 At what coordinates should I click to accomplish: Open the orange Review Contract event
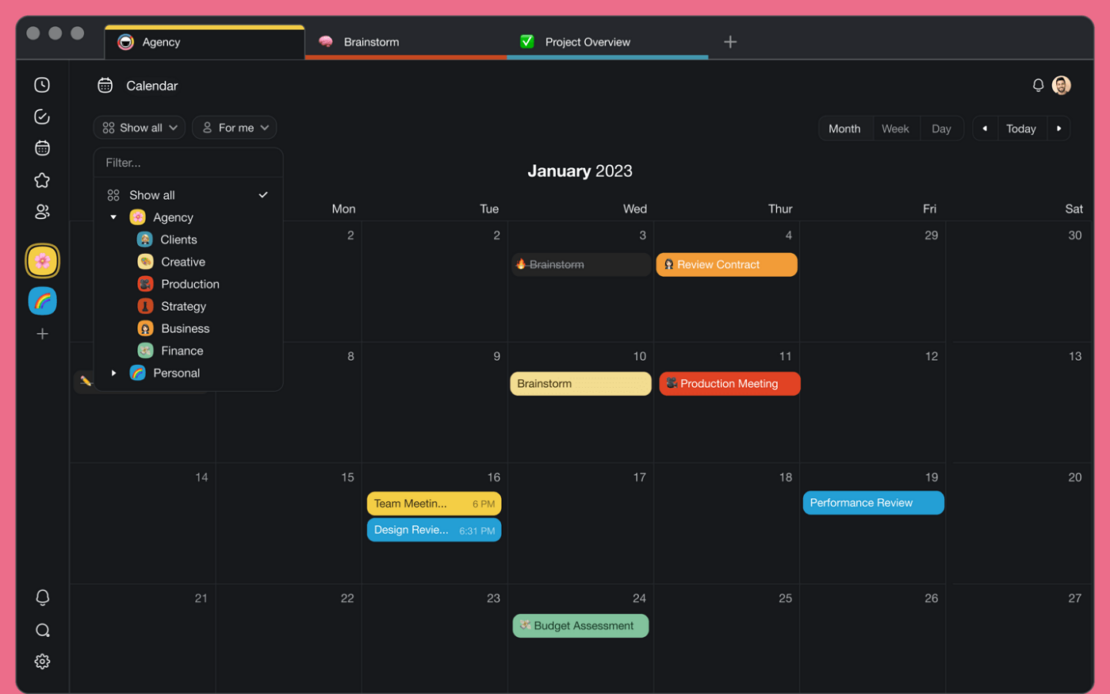[x=727, y=265]
